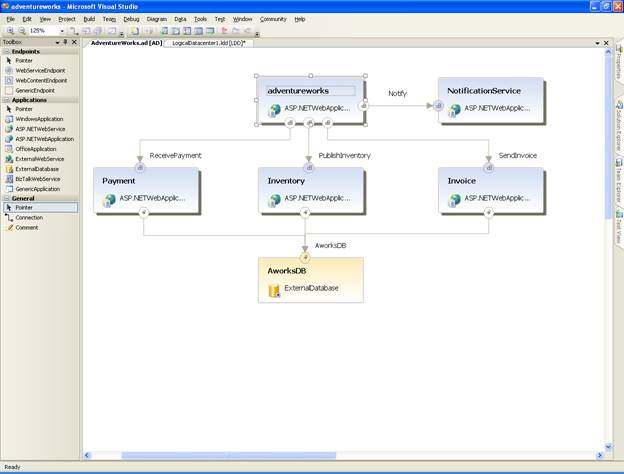This screenshot has width=624, height=474.
Task: Open the Edit menu
Action: [x=27, y=19]
